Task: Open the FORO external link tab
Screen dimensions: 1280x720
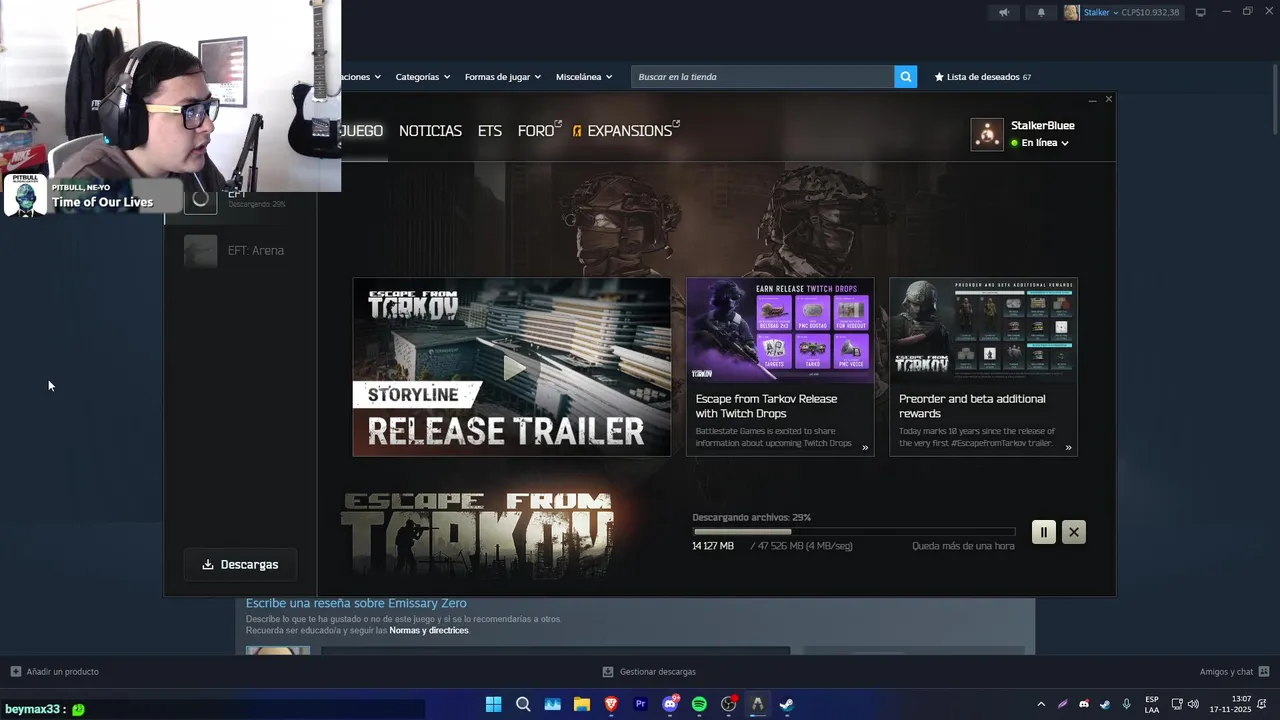Action: 539,131
